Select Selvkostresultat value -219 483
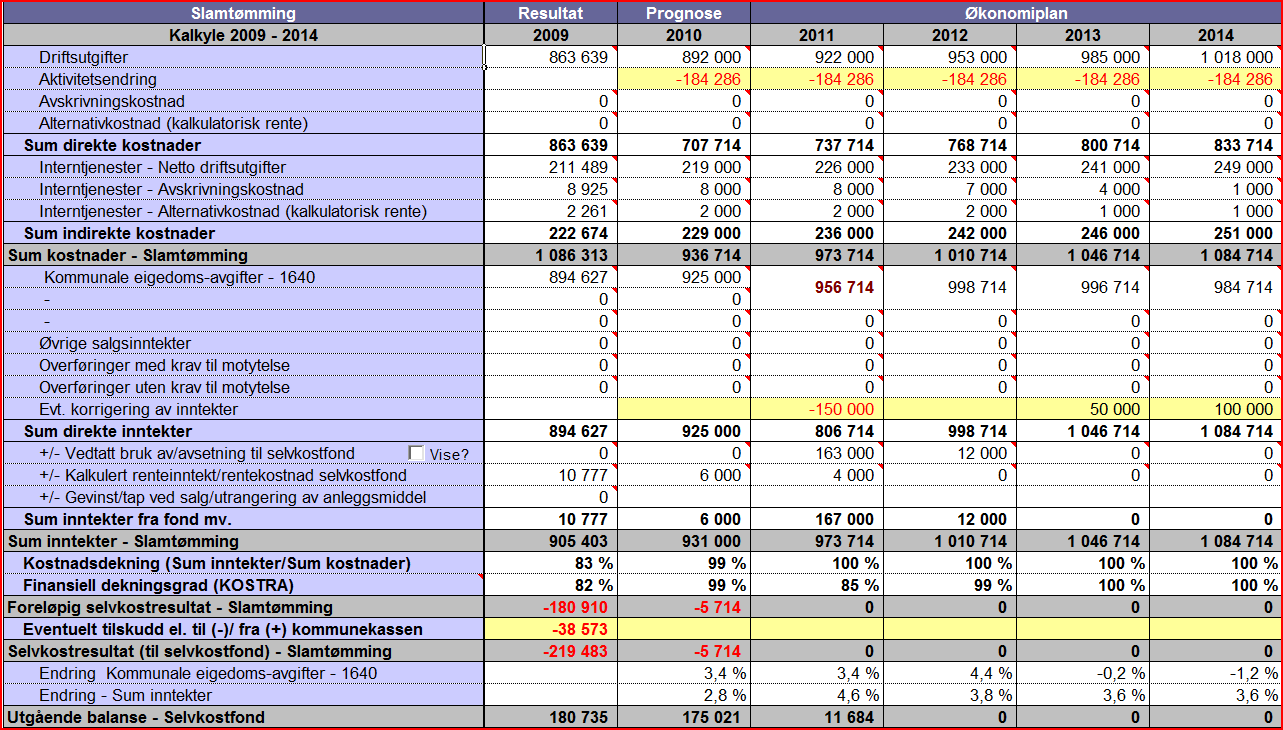Screen dimensions: 1283x730 tap(551, 651)
